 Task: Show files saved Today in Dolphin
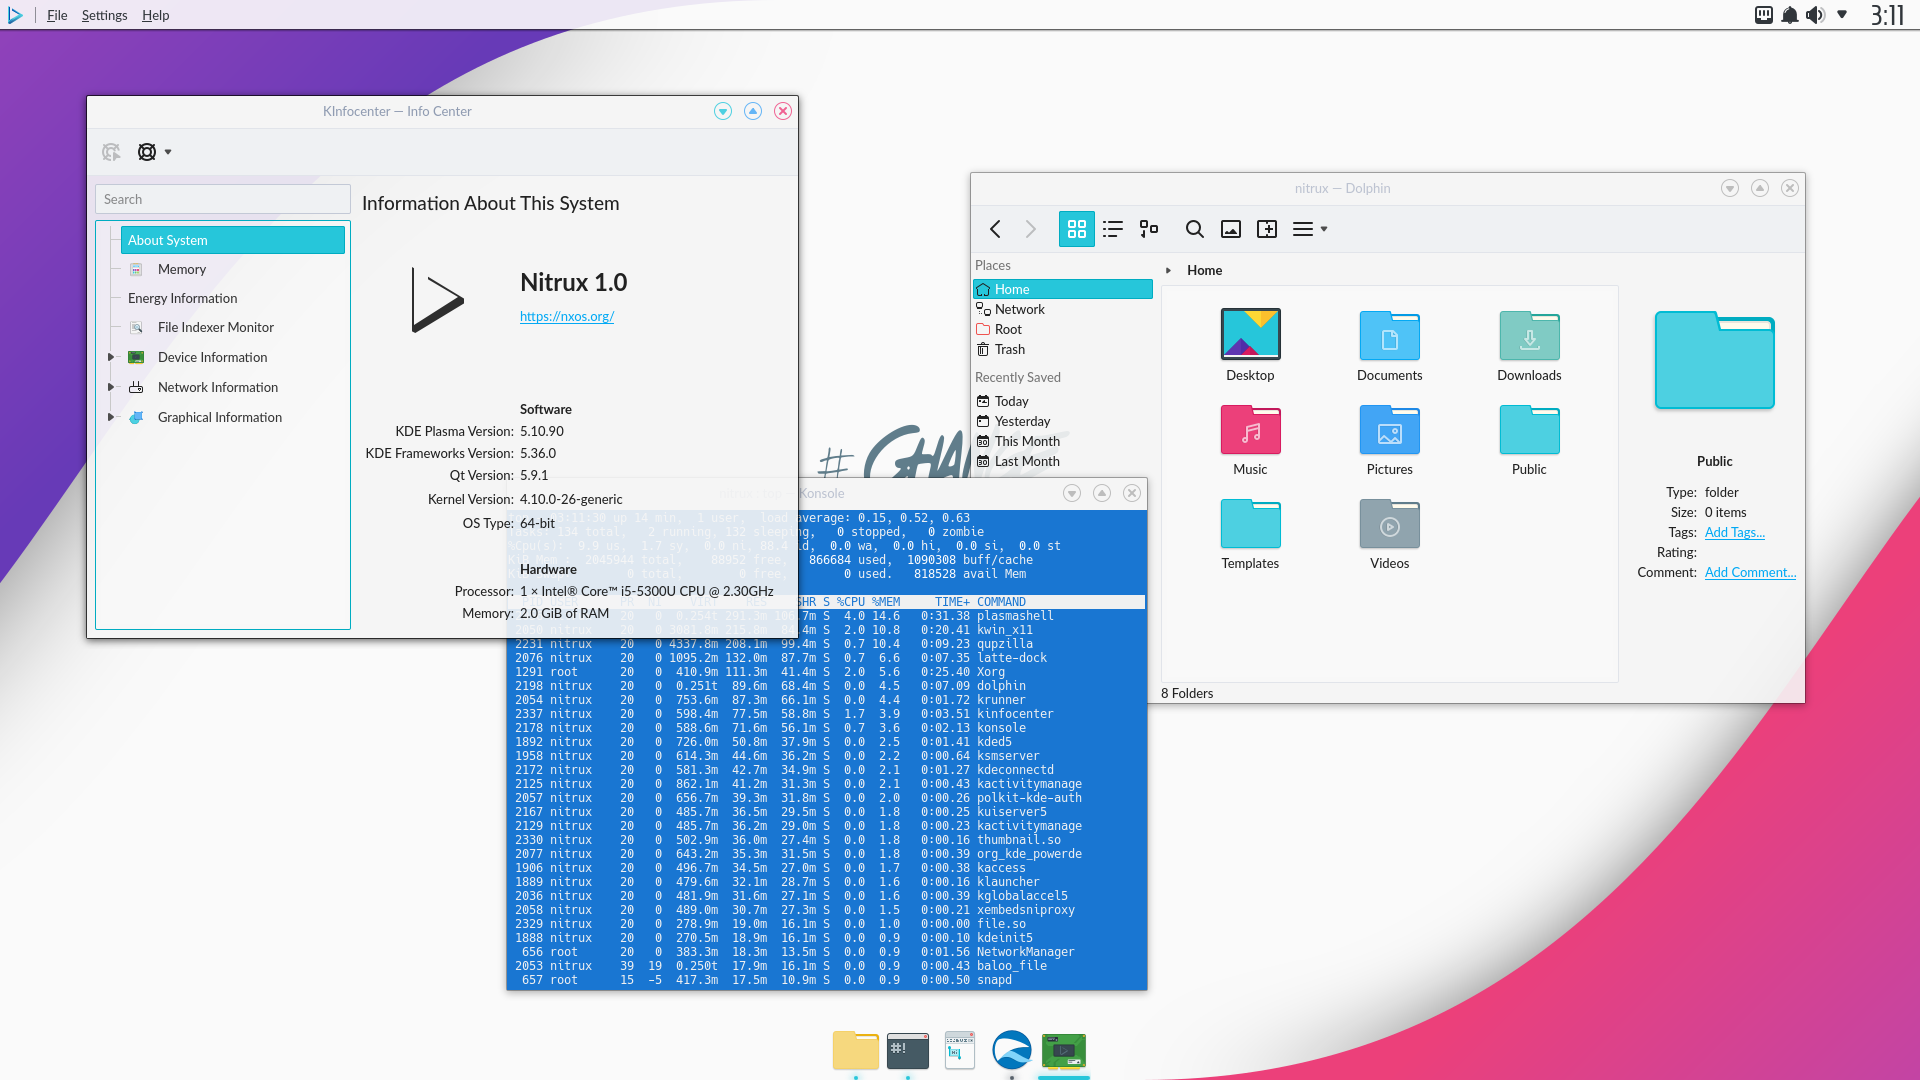(1063, 401)
